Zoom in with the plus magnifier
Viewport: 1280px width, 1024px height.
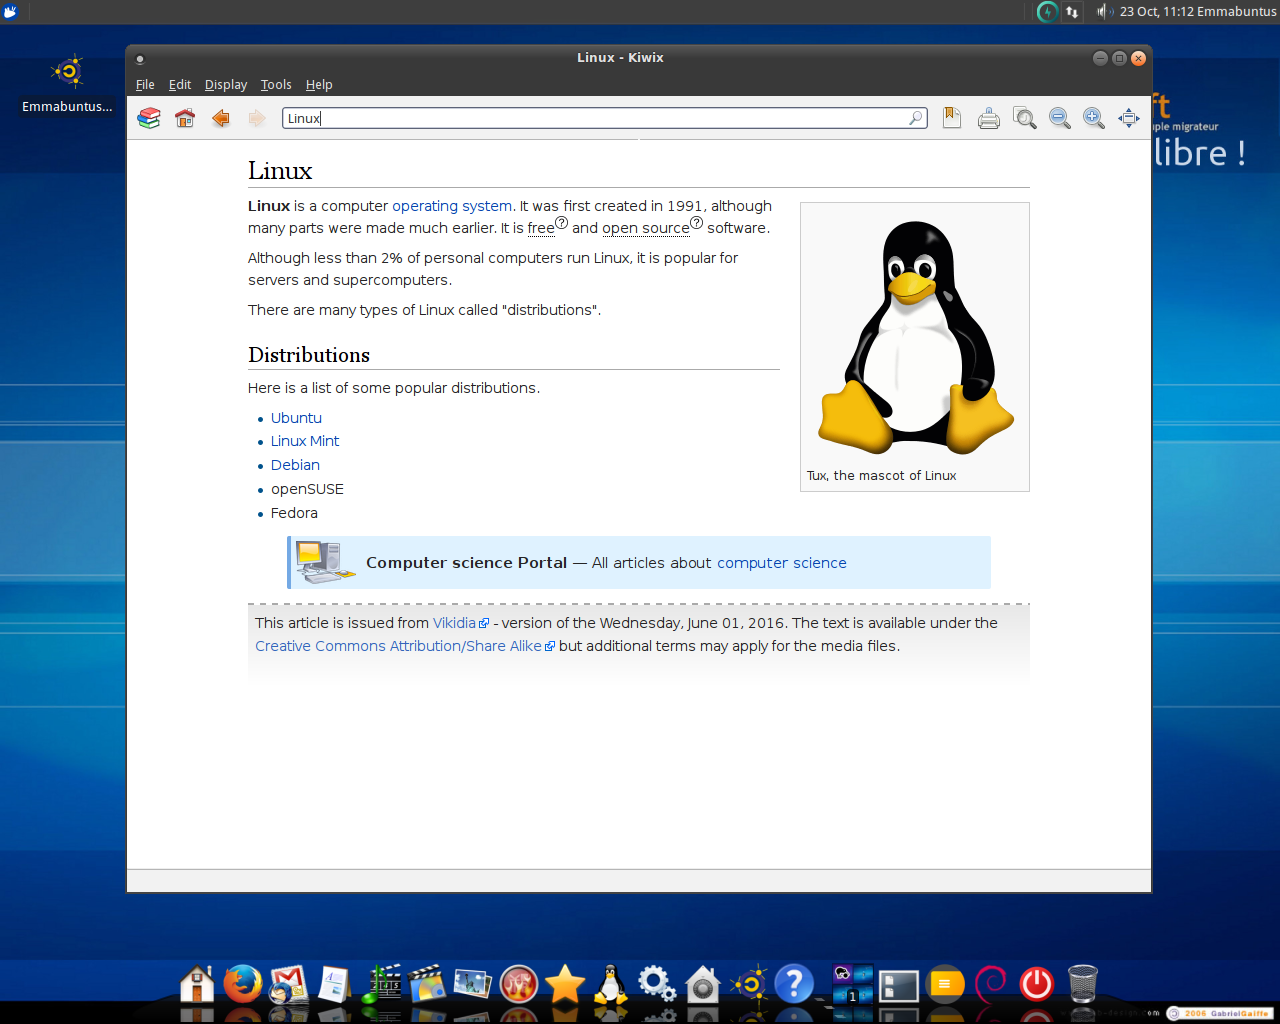coord(1094,119)
